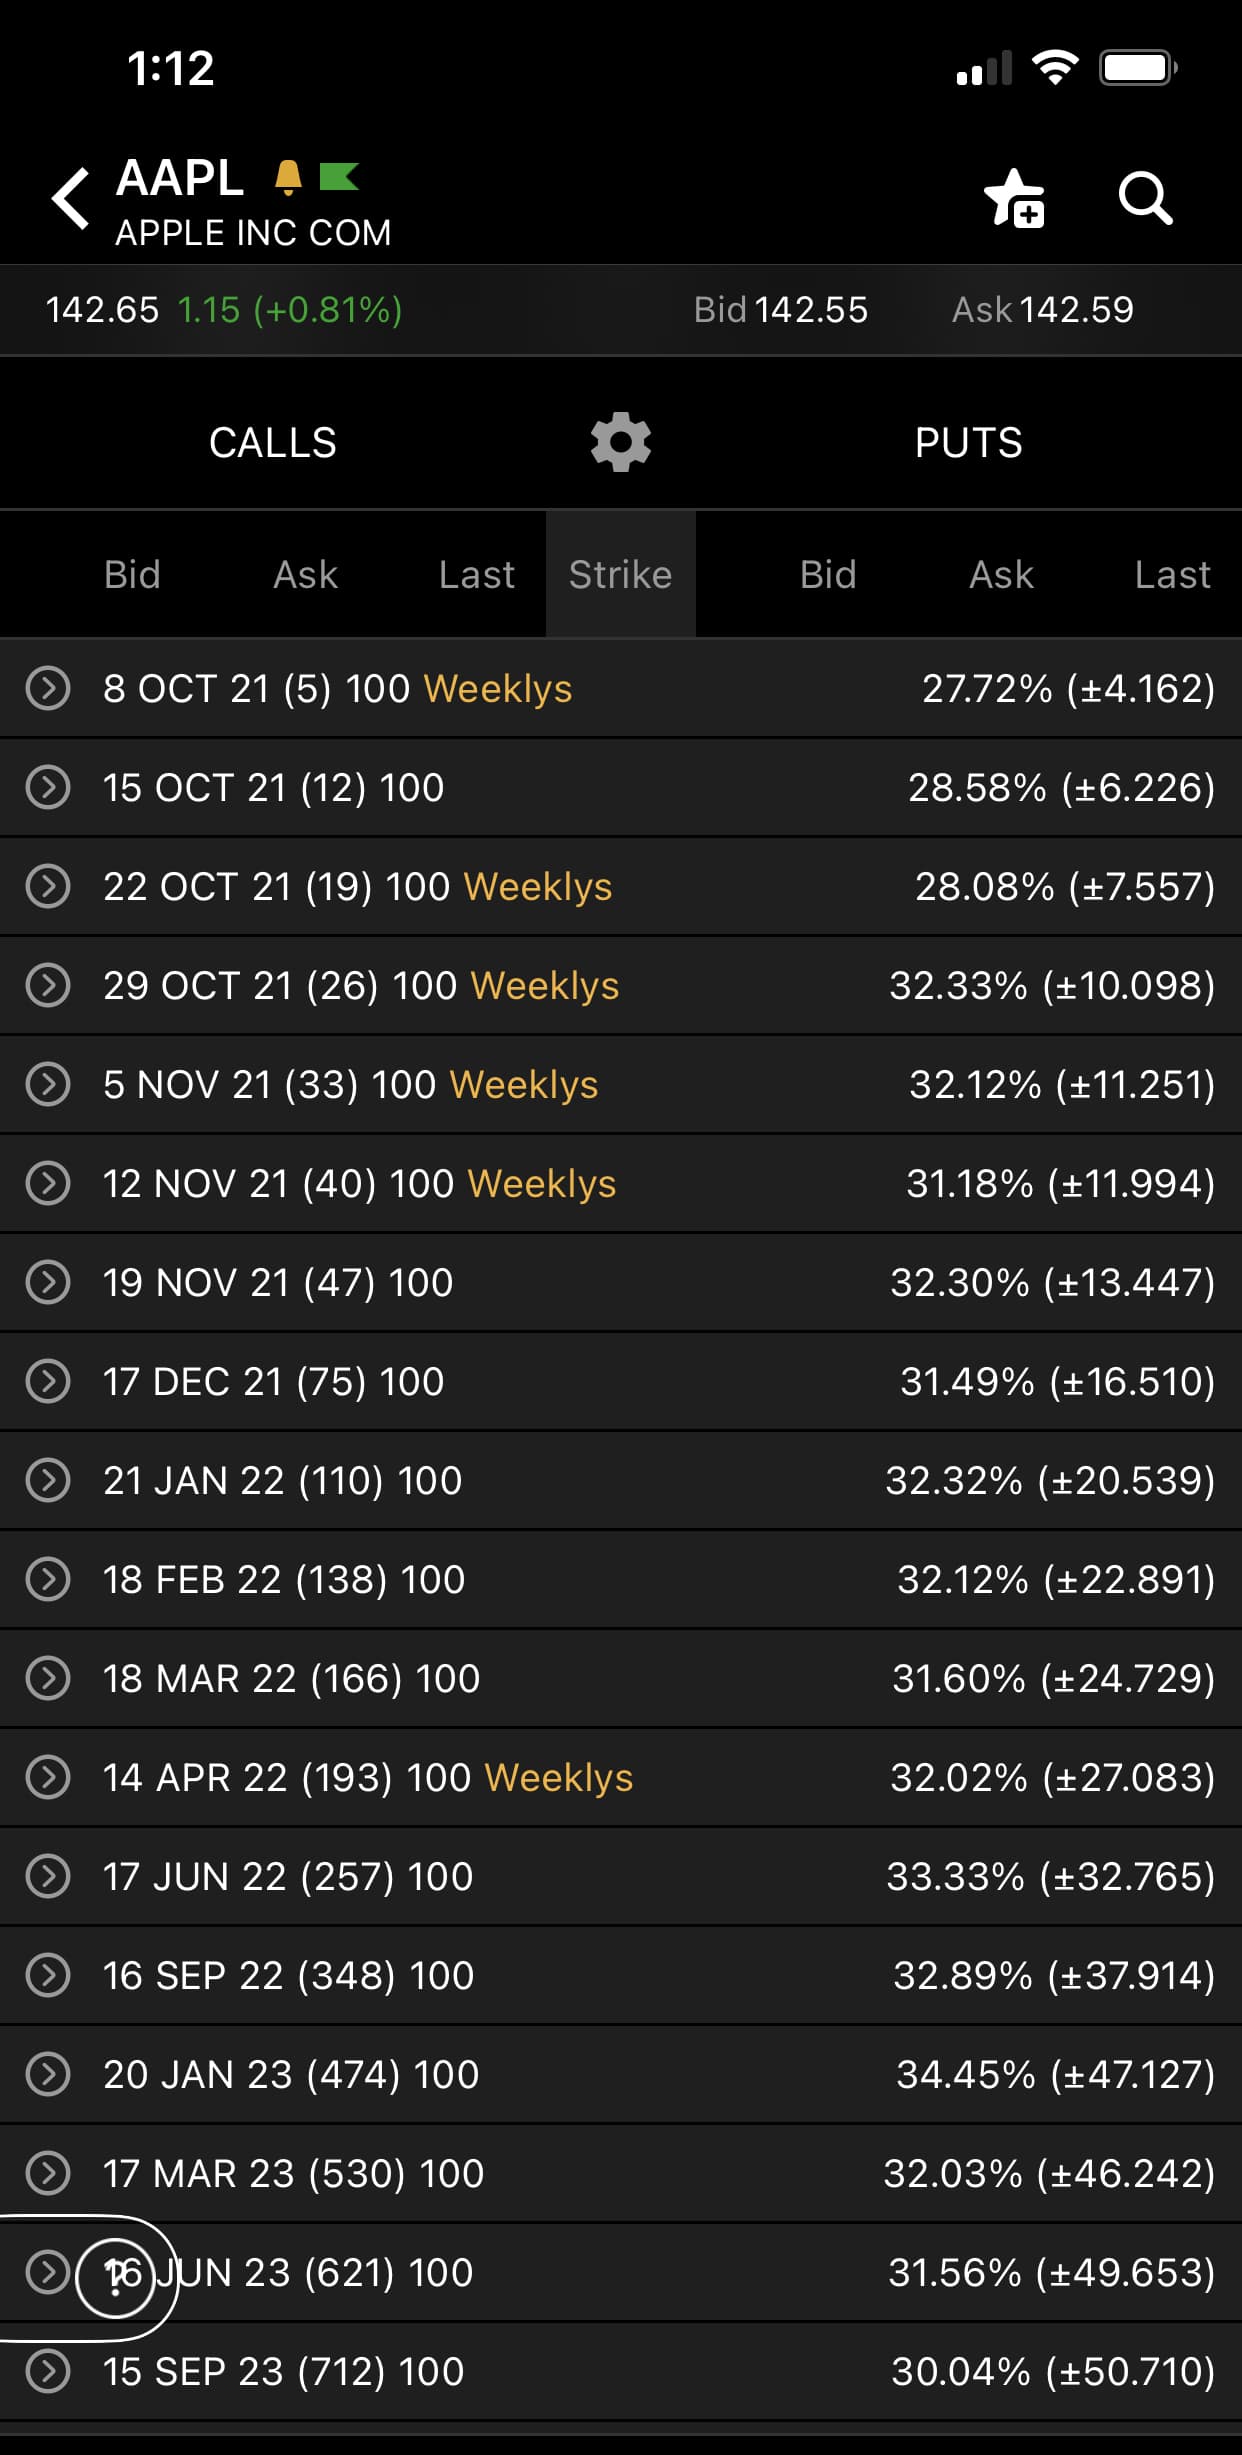Viewport: 1242px width, 2455px height.
Task: Tap the battery icon in status bar
Action: coord(1137,68)
